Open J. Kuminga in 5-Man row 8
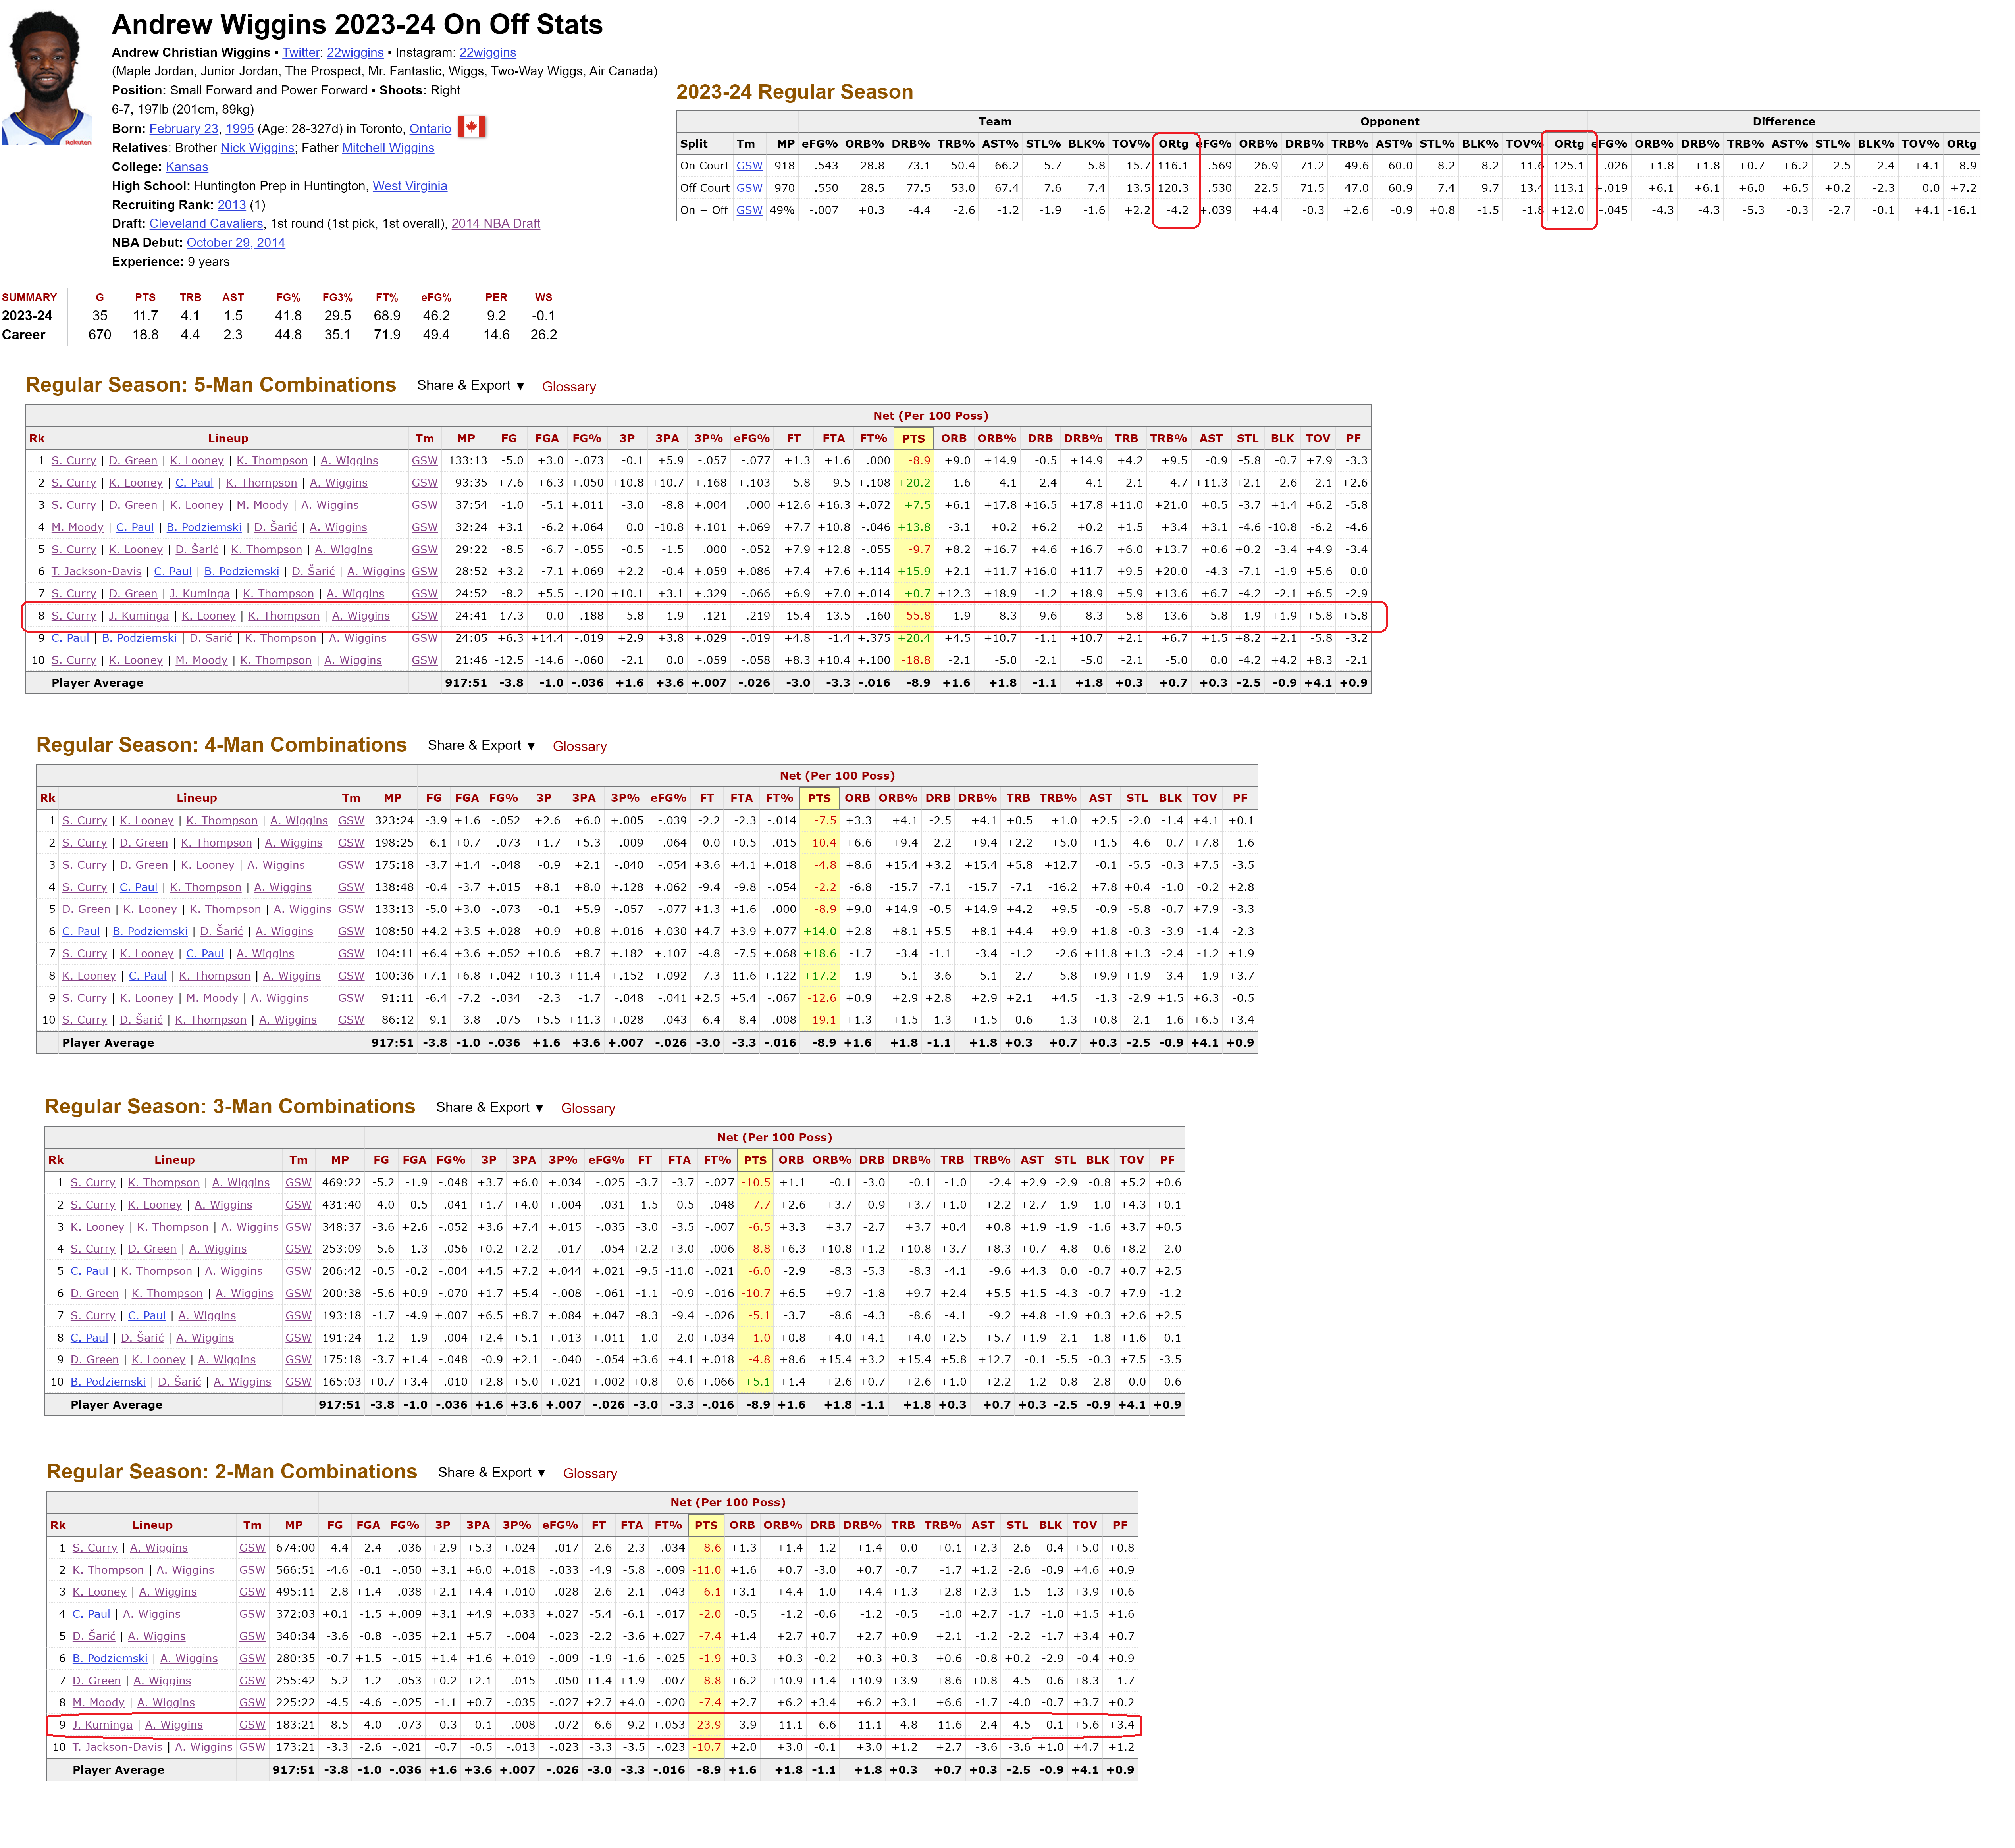2015x1848 pixels. 139,616
